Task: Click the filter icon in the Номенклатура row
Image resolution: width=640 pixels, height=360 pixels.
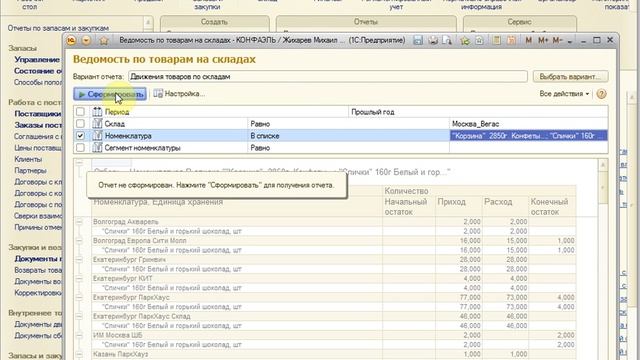Action: (x=97, y=136)
